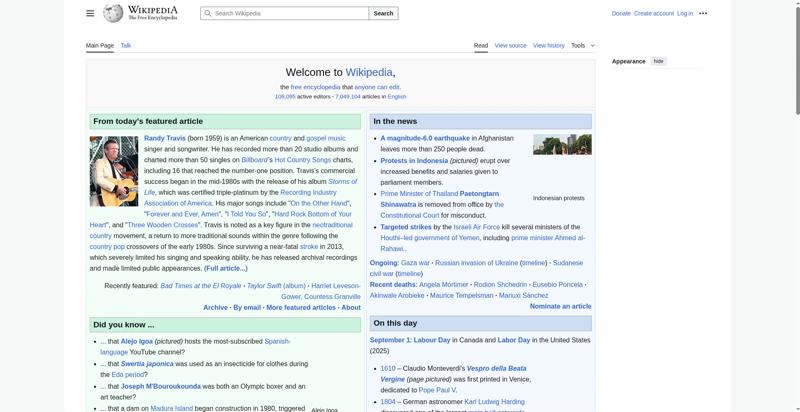Viewport: 800px width, 412px height.
Task: Open the Constitutional Court link
Action: pyautogui.click(x=410, y=215)
